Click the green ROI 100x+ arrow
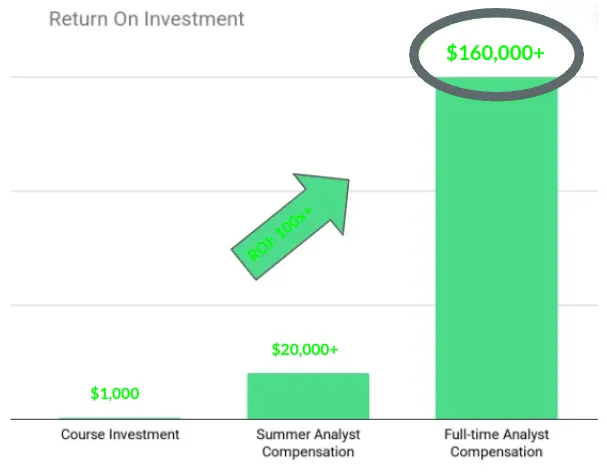The image size is (607, 474). pyautogui.click(x=290, y=227)
